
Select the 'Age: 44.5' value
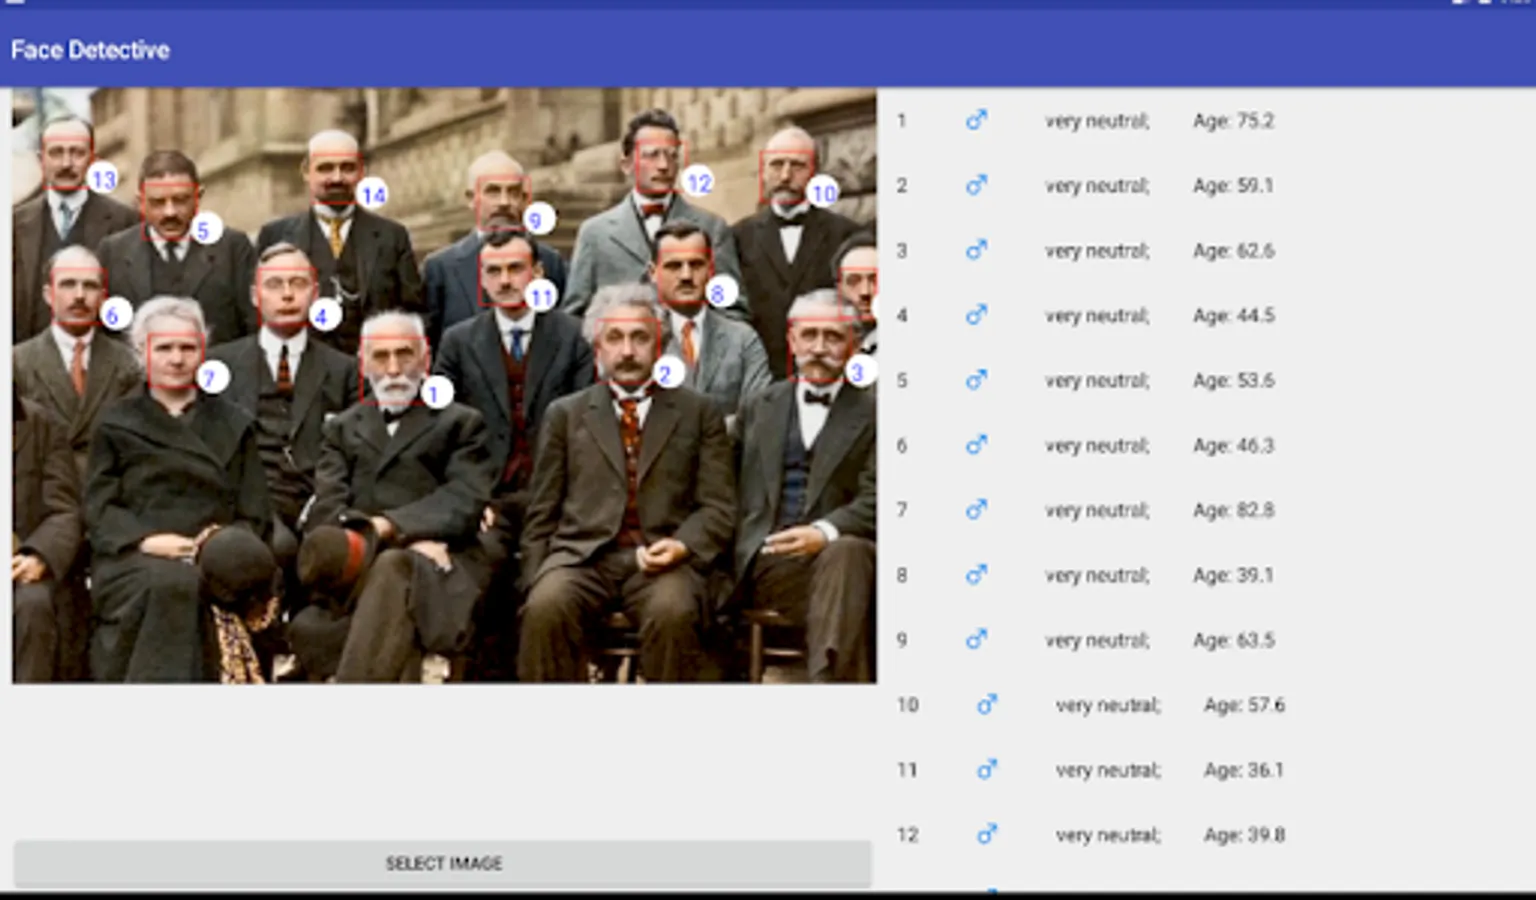click(x=1233, y=316)
